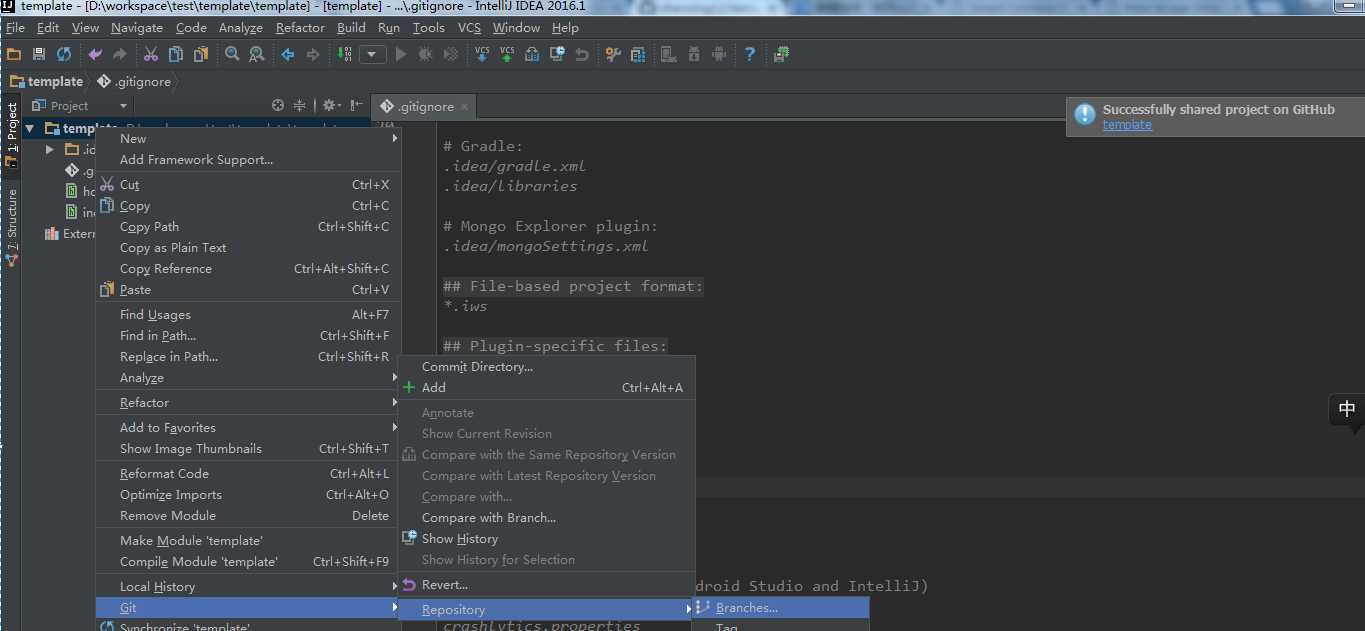Expand the New submenu in context menu
Image resolution: width=1365 pixels, height=631 pixels.
point(248,138)
